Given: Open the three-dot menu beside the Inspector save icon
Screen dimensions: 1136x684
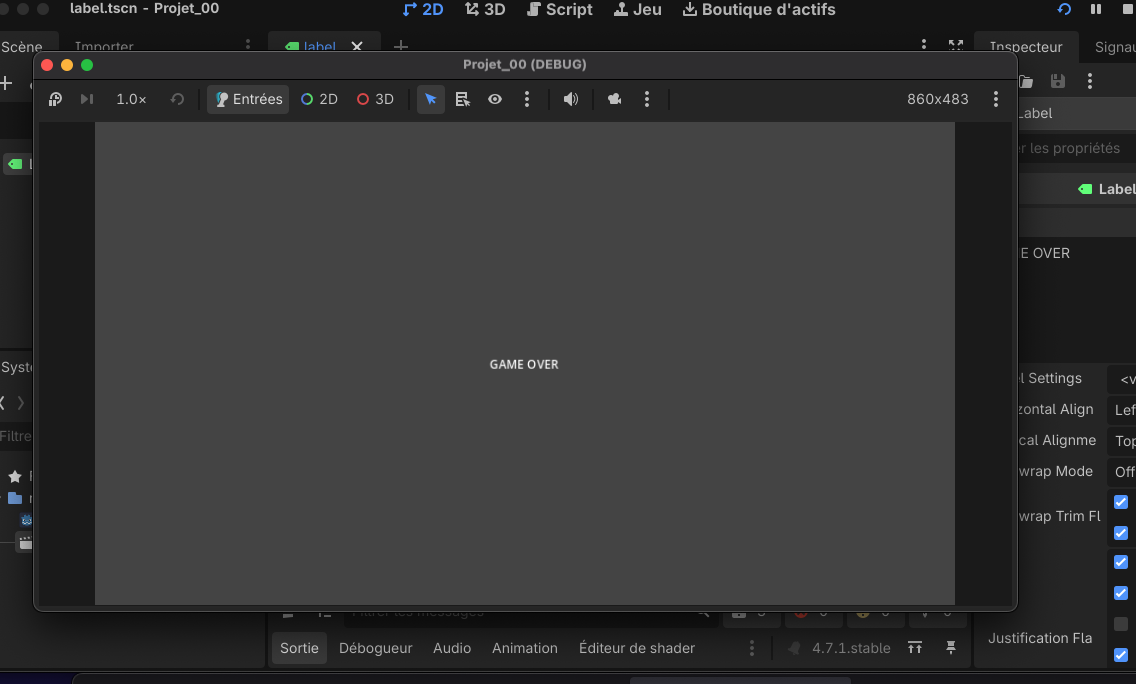Looking at the screenshot, I should 1090,81.
